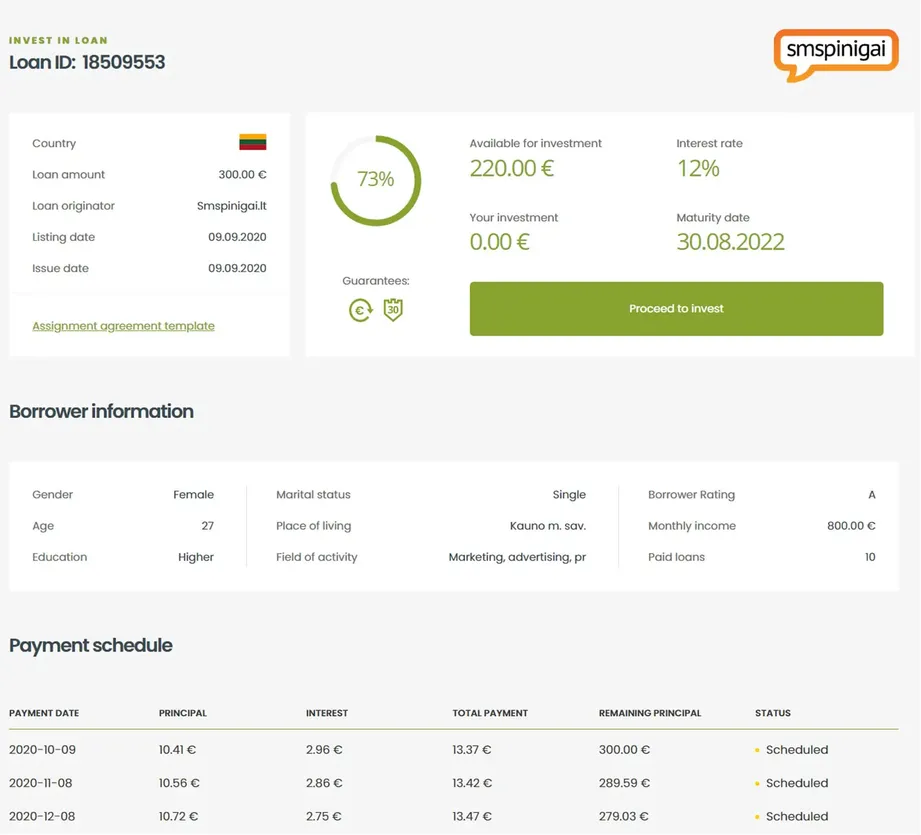The width and height of the screenshot is (921, 835).
Task: Click the 'Invest in loan' label
Action: point(58,41)
